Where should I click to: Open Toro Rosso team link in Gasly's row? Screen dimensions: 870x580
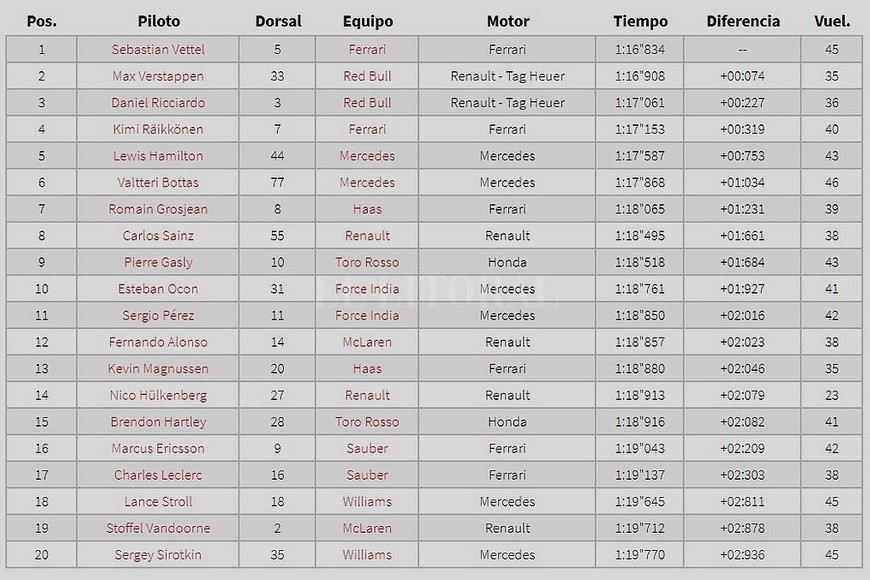(x=367, y=262)
